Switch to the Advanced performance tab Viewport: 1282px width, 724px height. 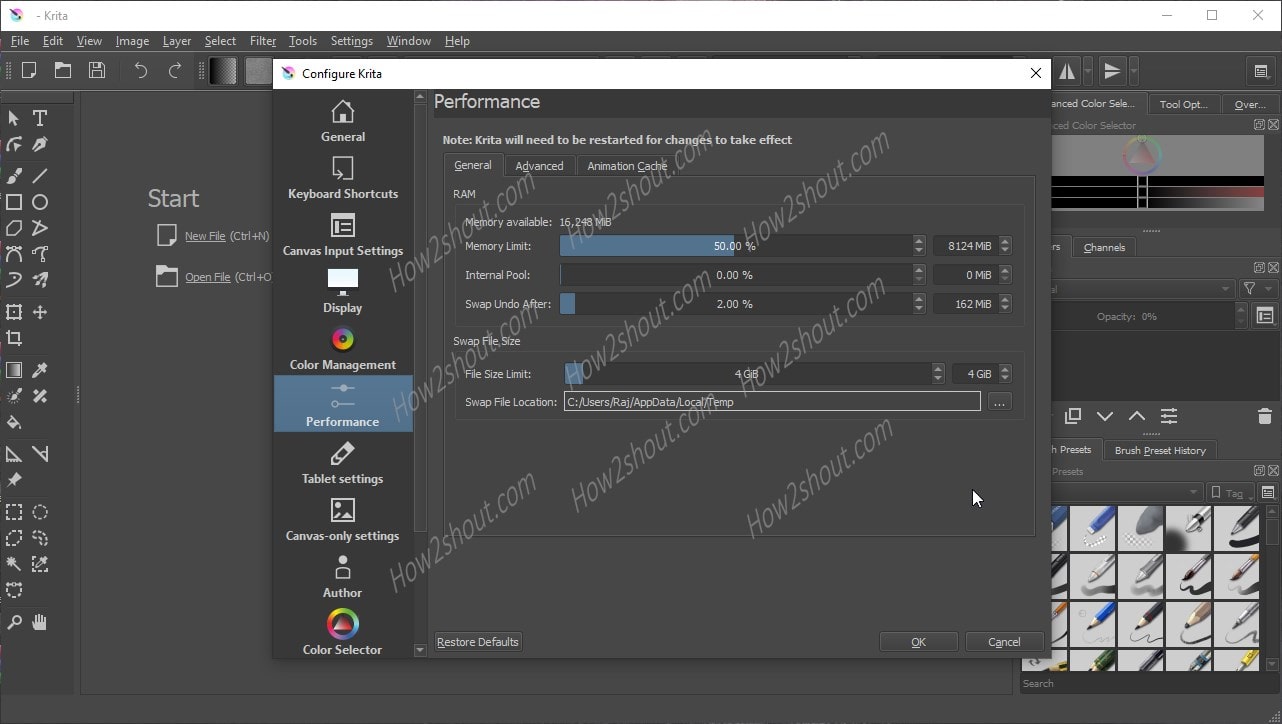(539, 166)
